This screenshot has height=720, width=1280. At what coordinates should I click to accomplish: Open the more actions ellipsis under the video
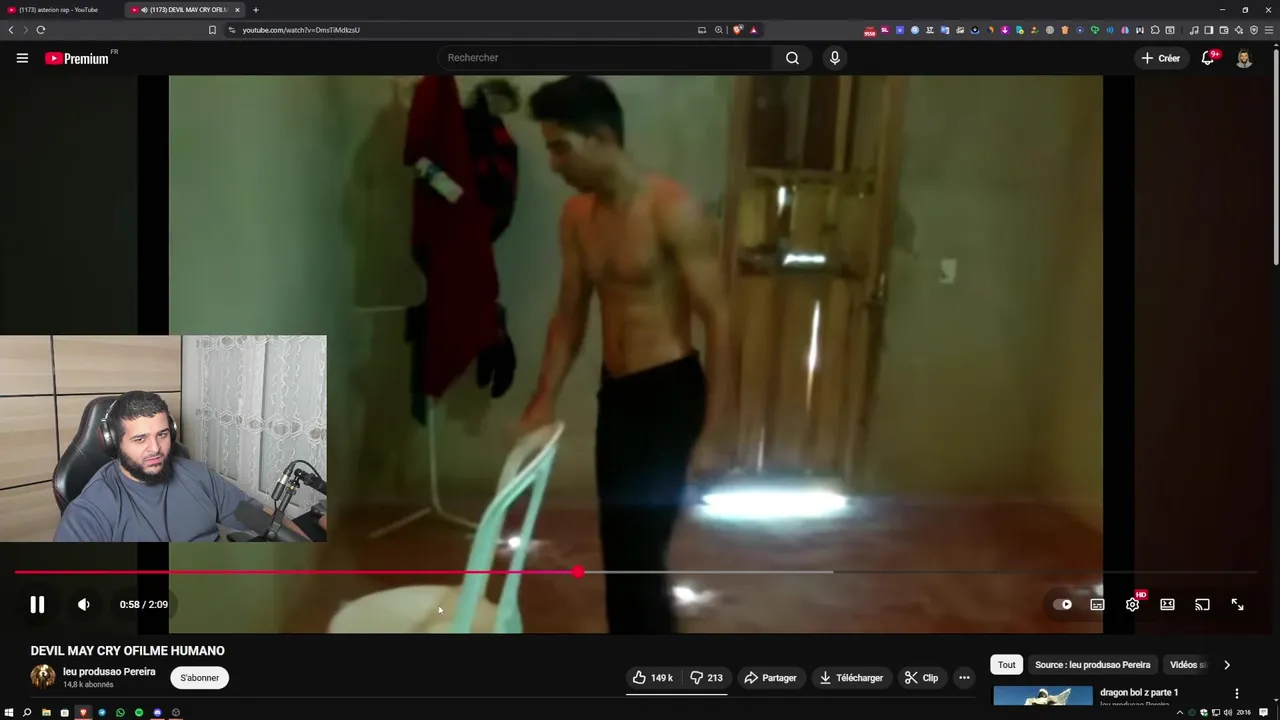[964, 678]
